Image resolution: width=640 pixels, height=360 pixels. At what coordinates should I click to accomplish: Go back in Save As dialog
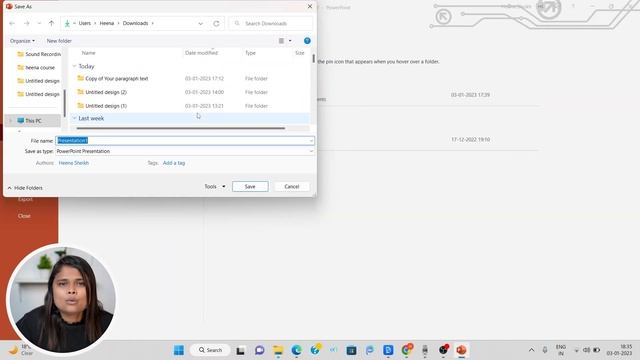(x=12, y=24)
